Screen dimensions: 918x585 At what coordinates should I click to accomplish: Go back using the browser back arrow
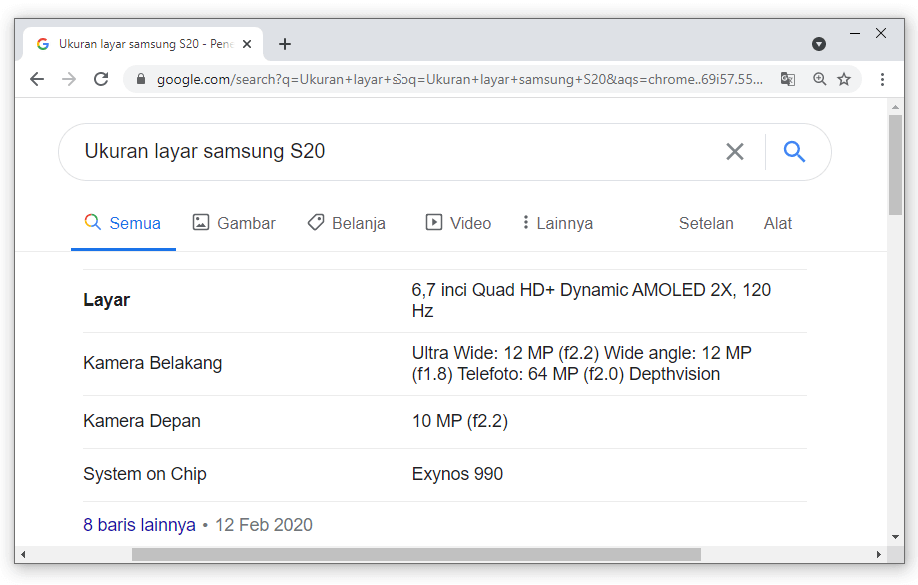pyautogui.click(x=37, y=79)
